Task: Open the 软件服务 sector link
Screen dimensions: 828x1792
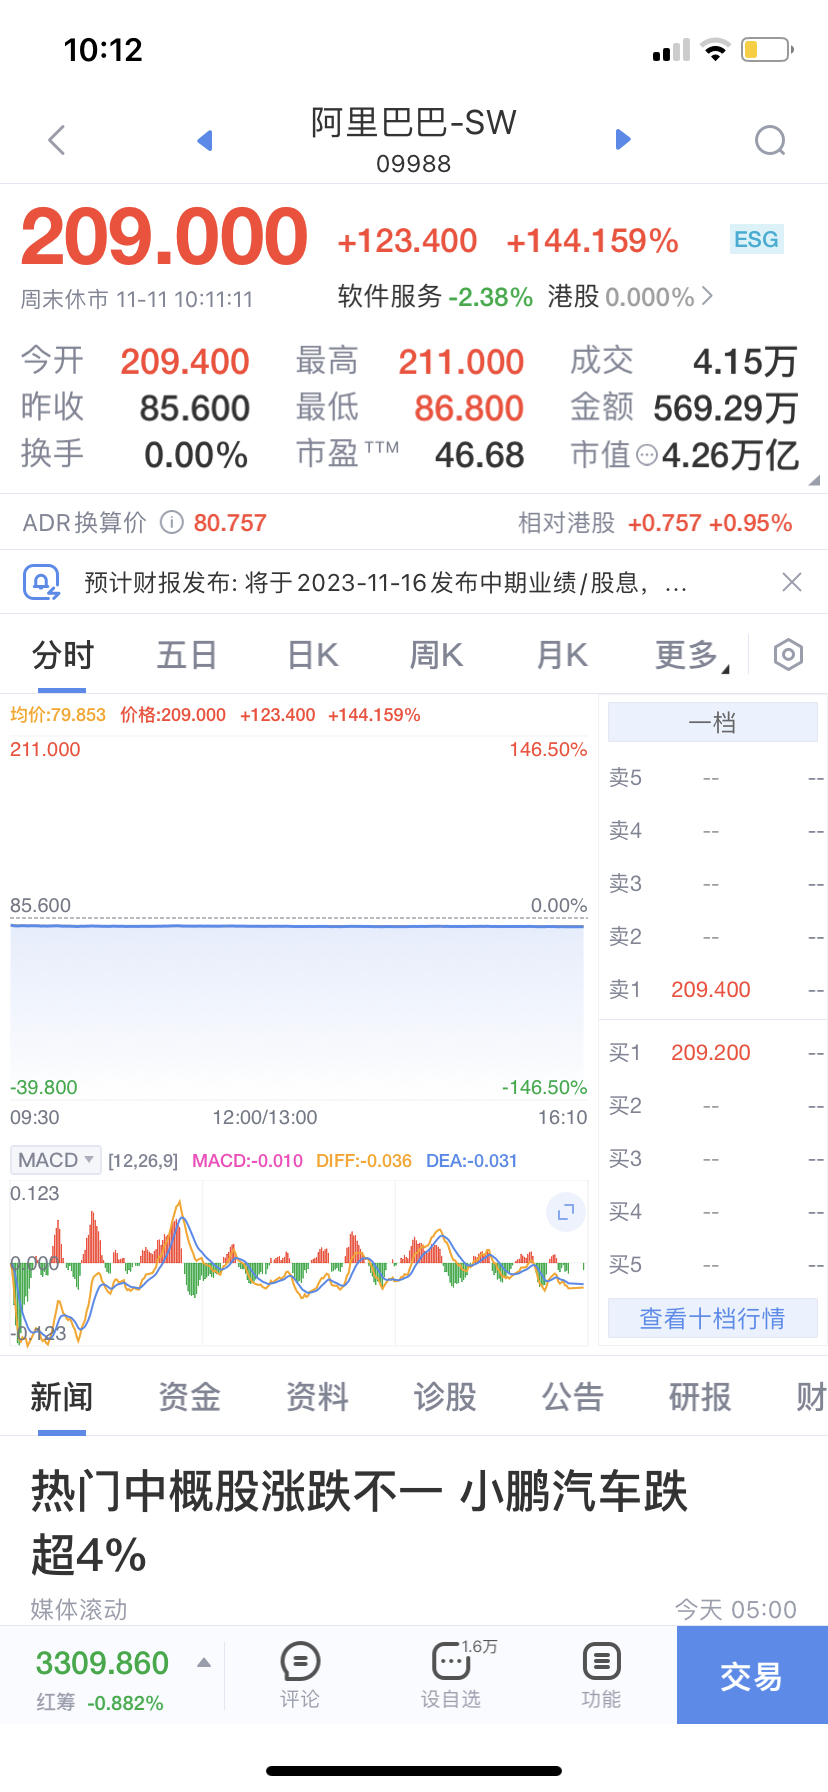Action: [435, 296]
